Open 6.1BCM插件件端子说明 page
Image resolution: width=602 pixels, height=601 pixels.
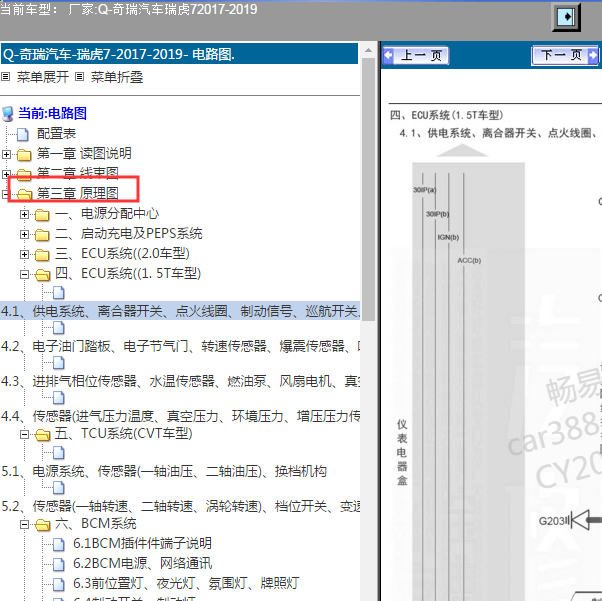[x=142, y=543]
